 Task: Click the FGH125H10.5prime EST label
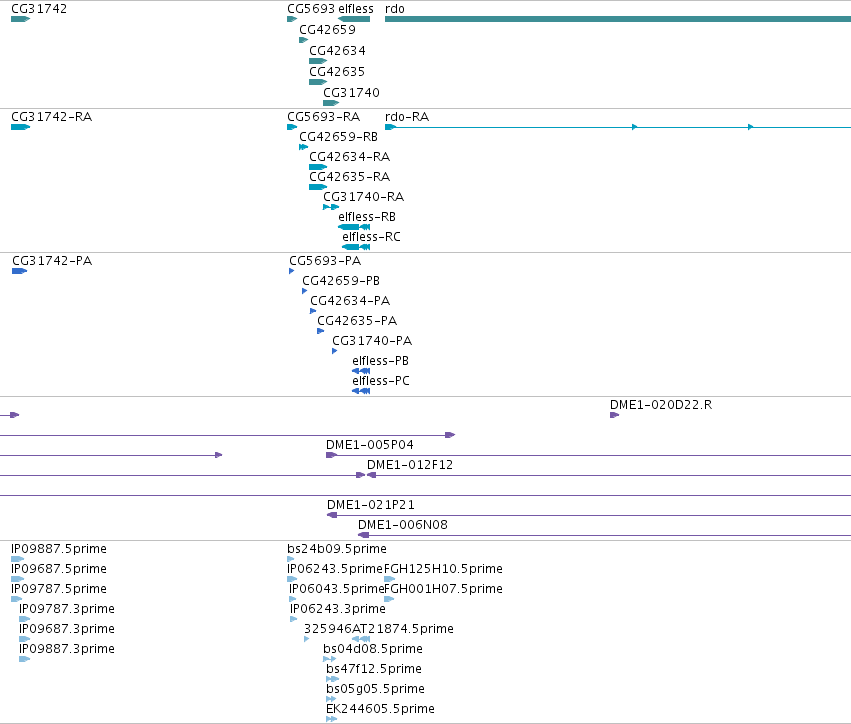pyautogui.click(x=443, y=569)
